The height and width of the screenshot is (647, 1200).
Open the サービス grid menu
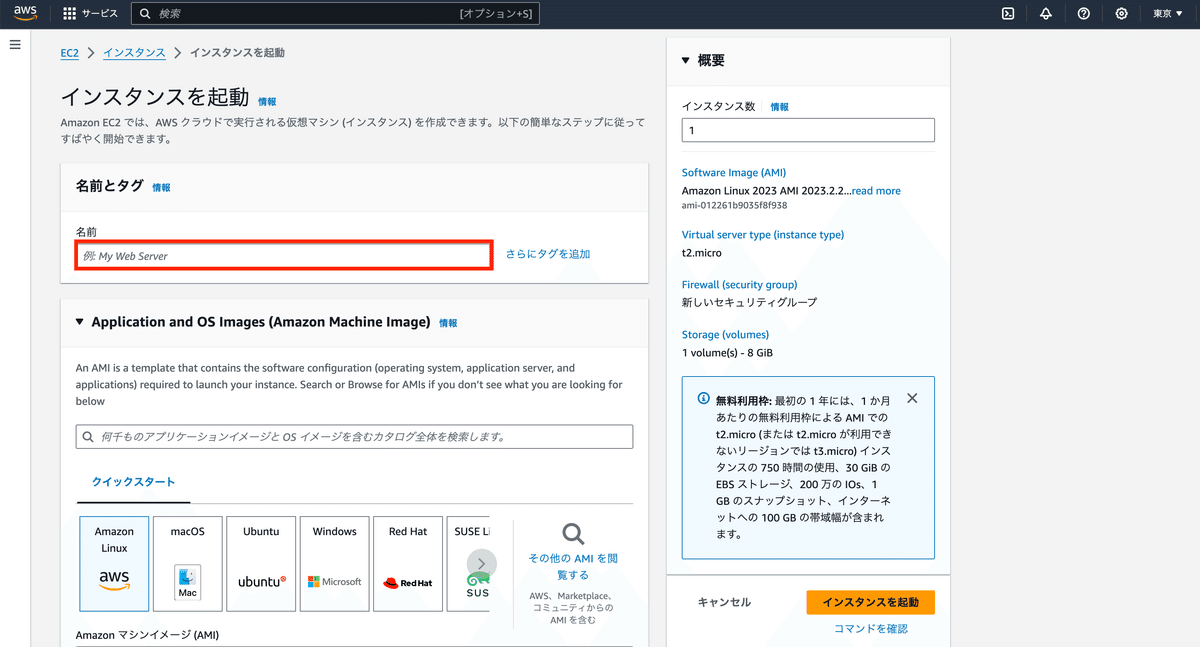click(90, 14)
